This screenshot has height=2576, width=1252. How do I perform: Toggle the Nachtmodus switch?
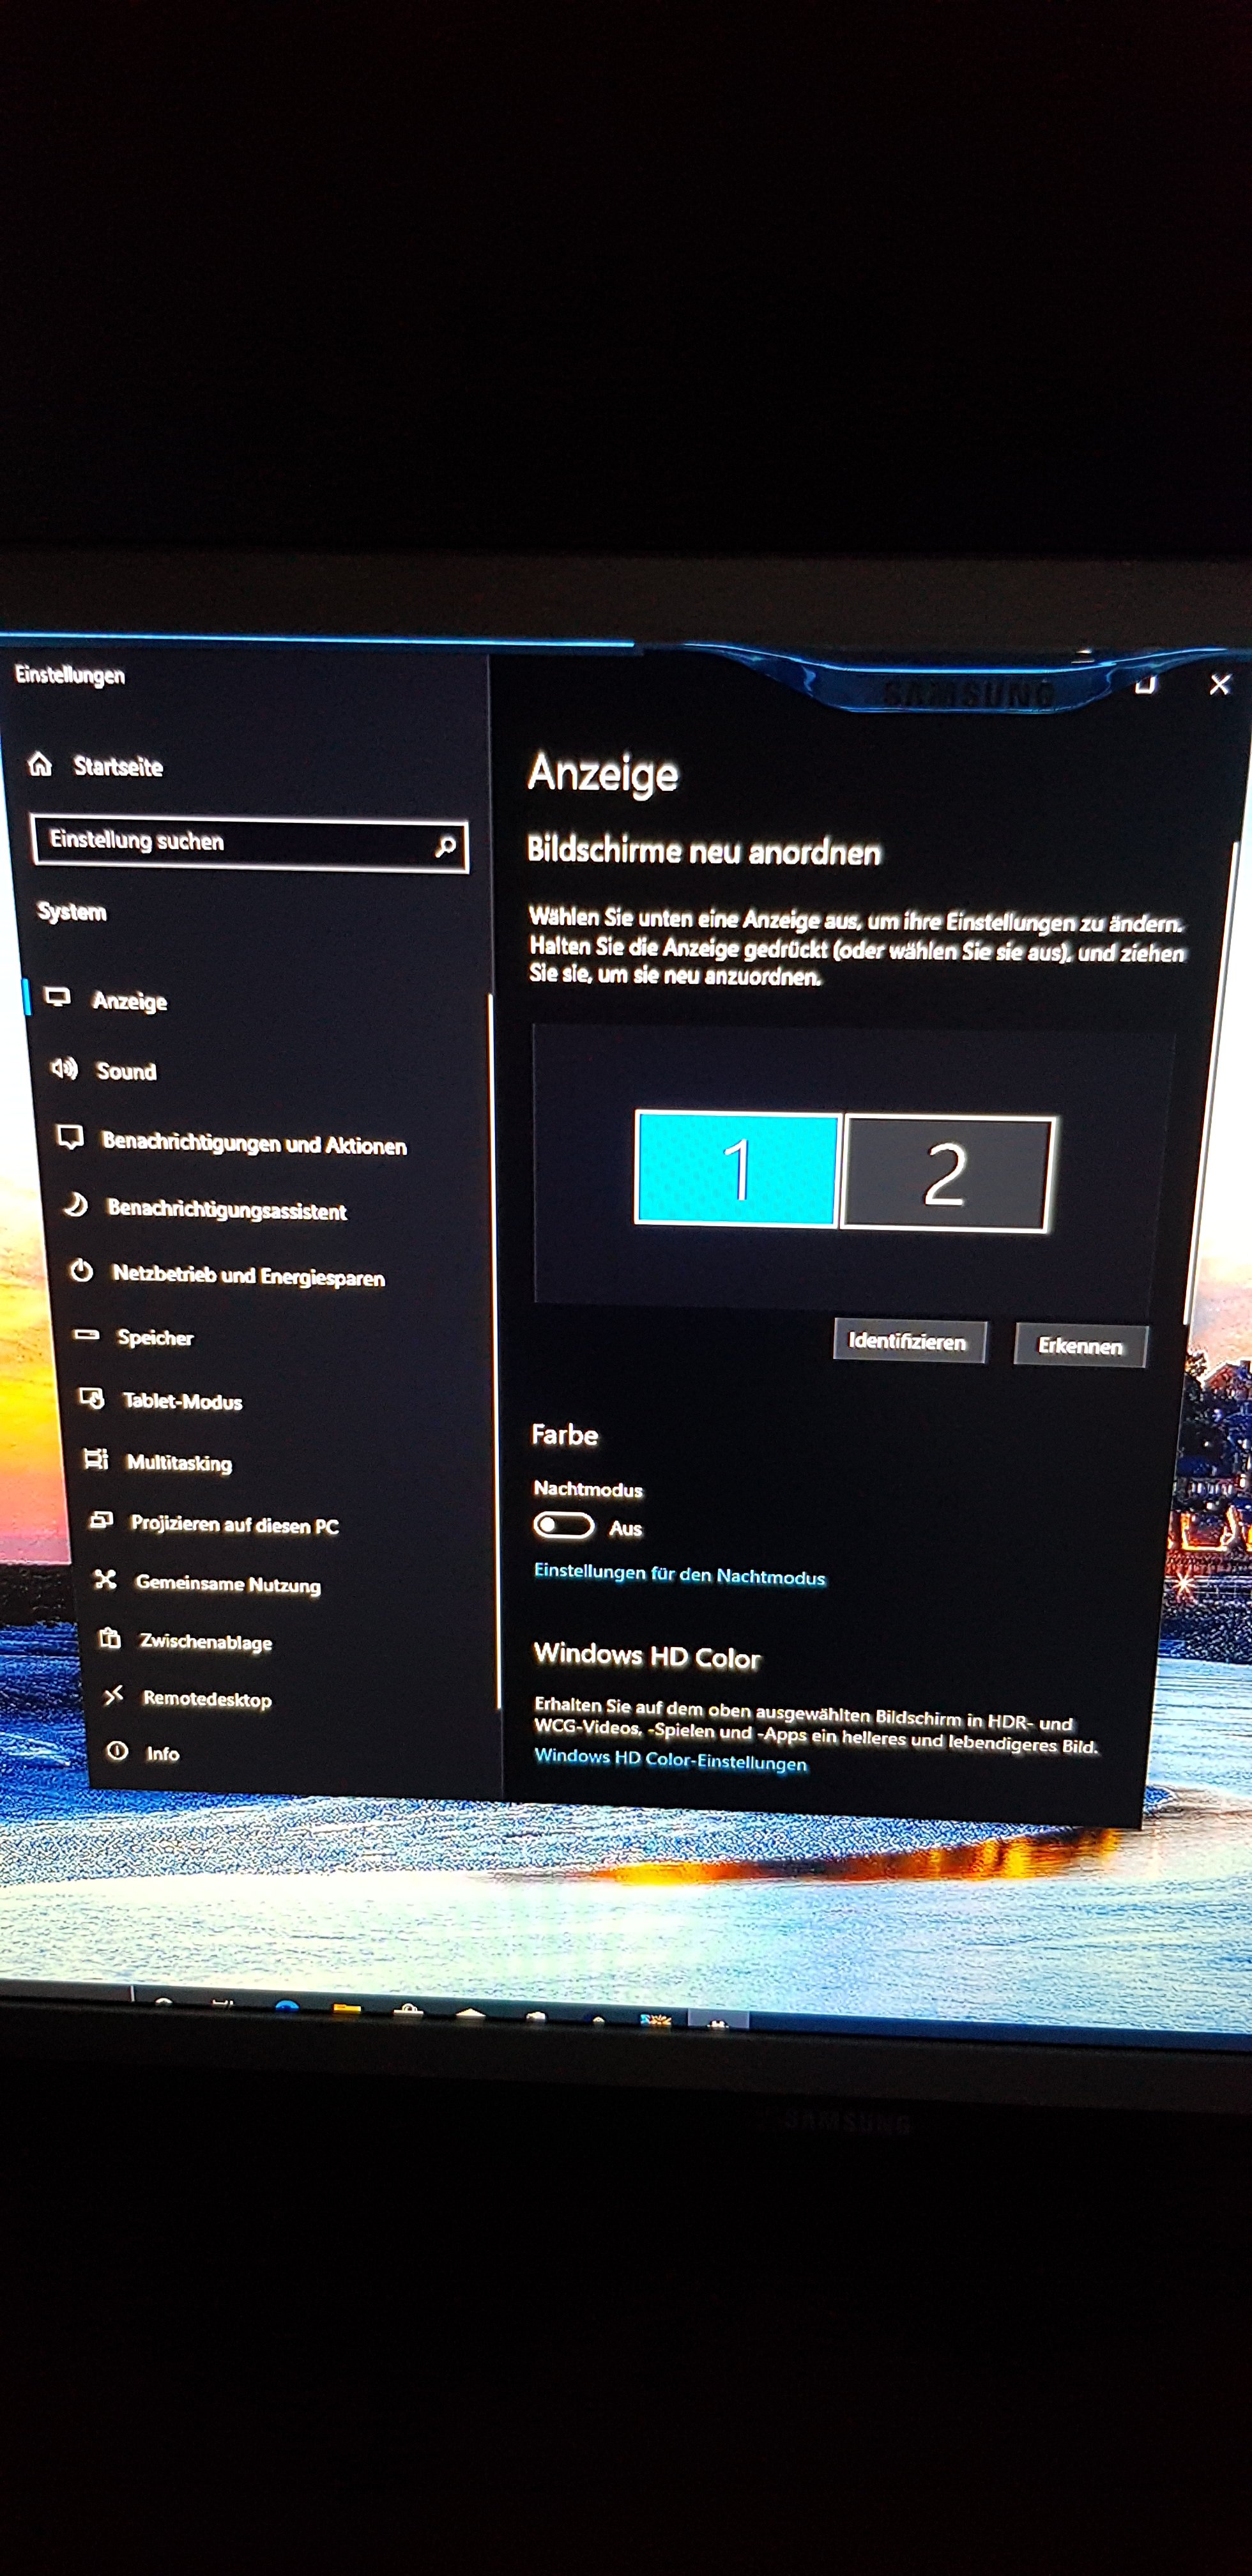click(563, 1525)
